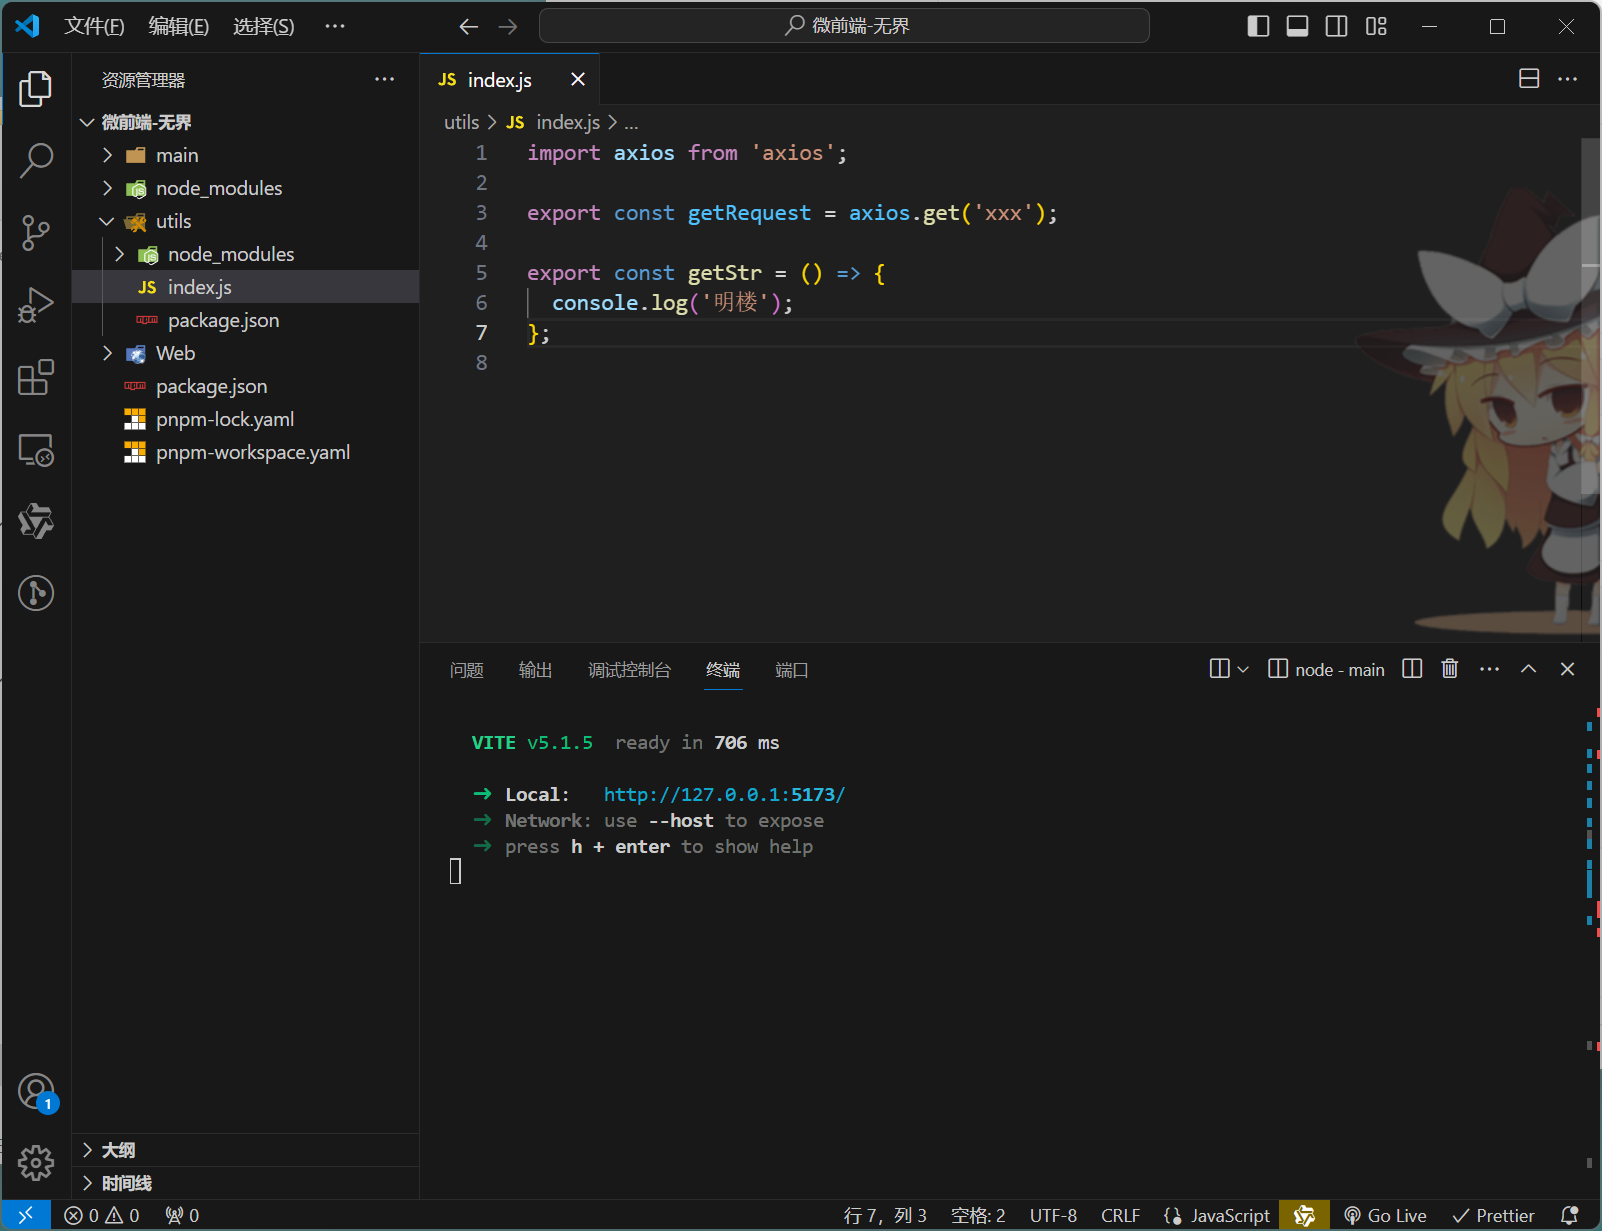Open the Search view in activity bar

(x=36, y=160)
